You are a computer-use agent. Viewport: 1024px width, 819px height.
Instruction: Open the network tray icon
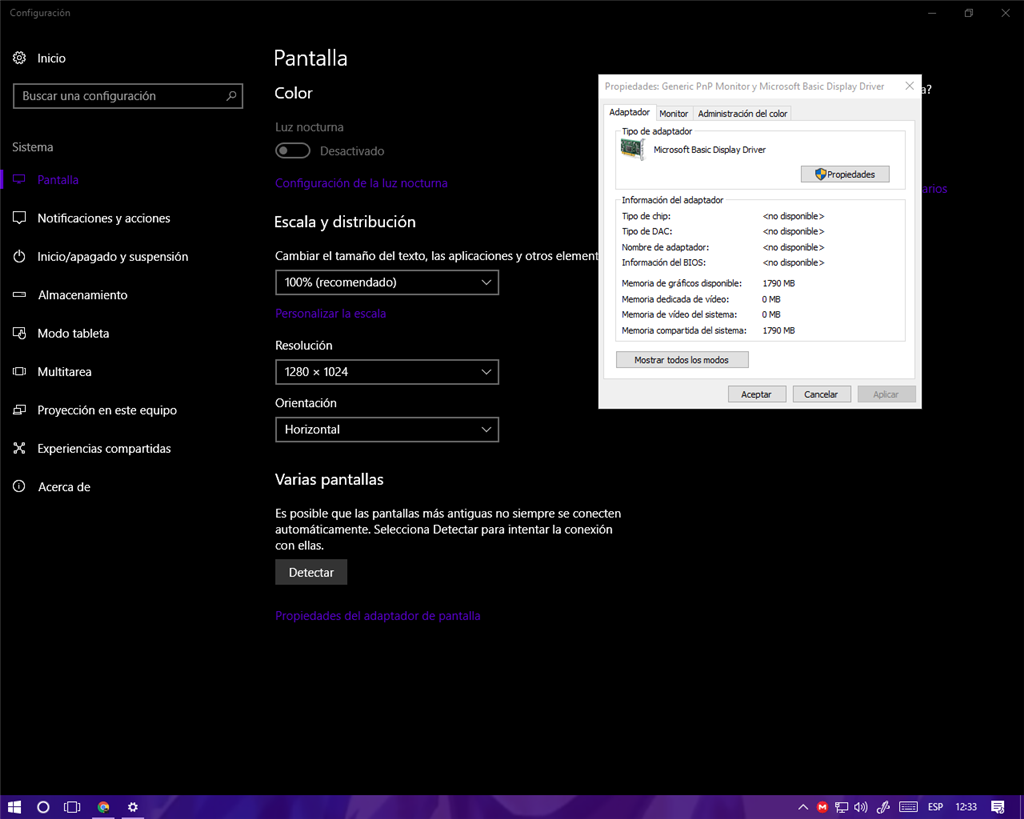pyautogui.click(x=842, y=807)
